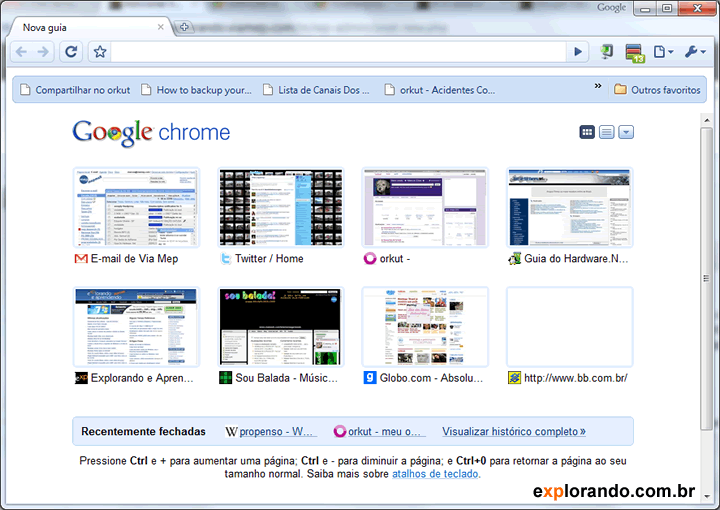This screenshot has width=720, height=510.
Task: Click the Twitter bird icon
Action: point(225,259)
